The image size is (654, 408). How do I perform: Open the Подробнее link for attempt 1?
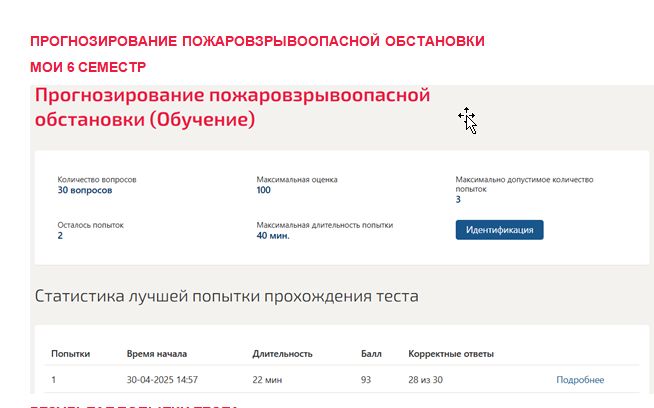coord(580,380)
